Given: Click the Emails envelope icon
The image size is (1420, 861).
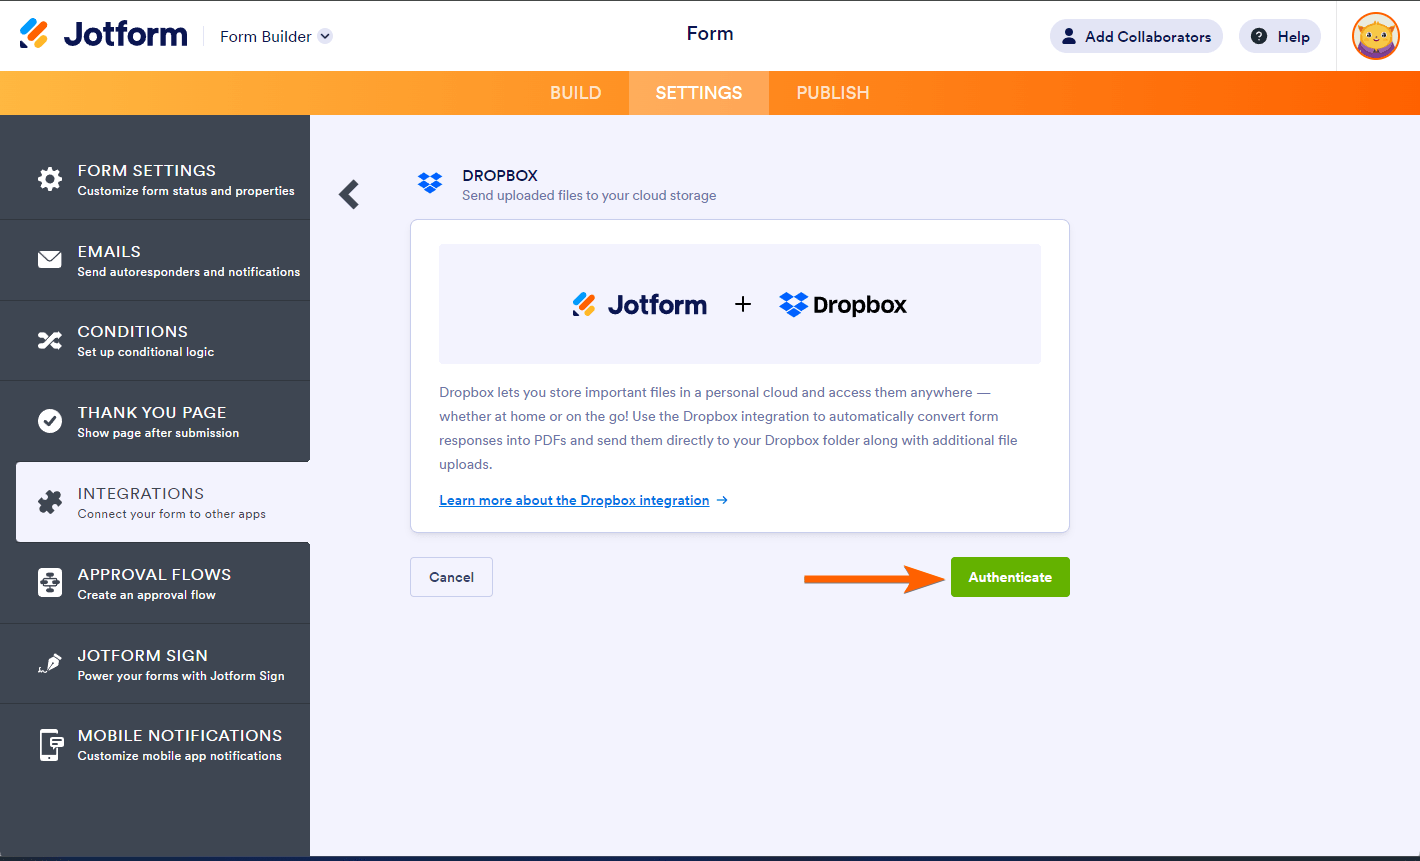Looking at the screenshot, I should pos(50,260).
